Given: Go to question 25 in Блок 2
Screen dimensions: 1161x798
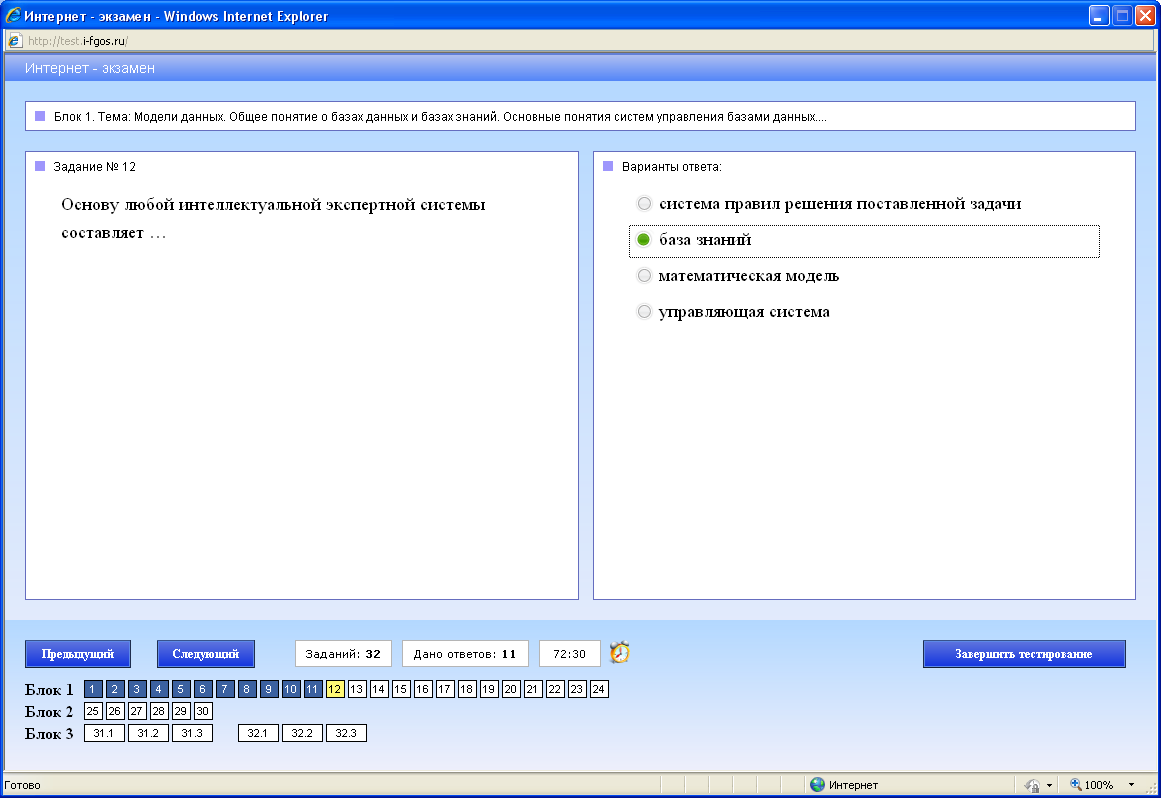Looking at the screenshot, I should pos(93,711).
